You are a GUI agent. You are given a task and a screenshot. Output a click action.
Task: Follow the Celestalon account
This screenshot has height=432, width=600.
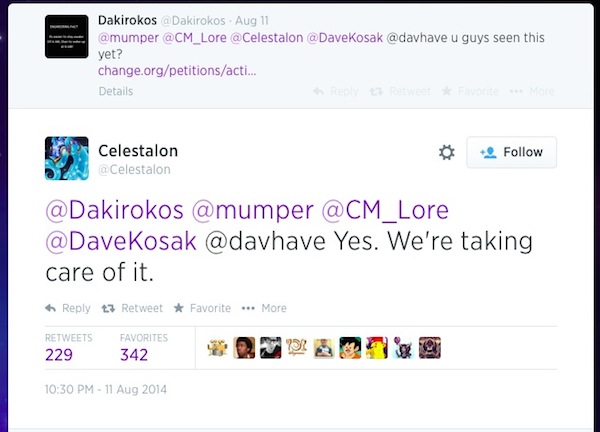511,152
